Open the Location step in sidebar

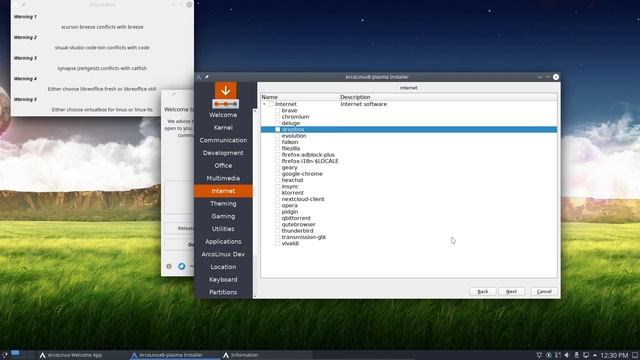223,267
